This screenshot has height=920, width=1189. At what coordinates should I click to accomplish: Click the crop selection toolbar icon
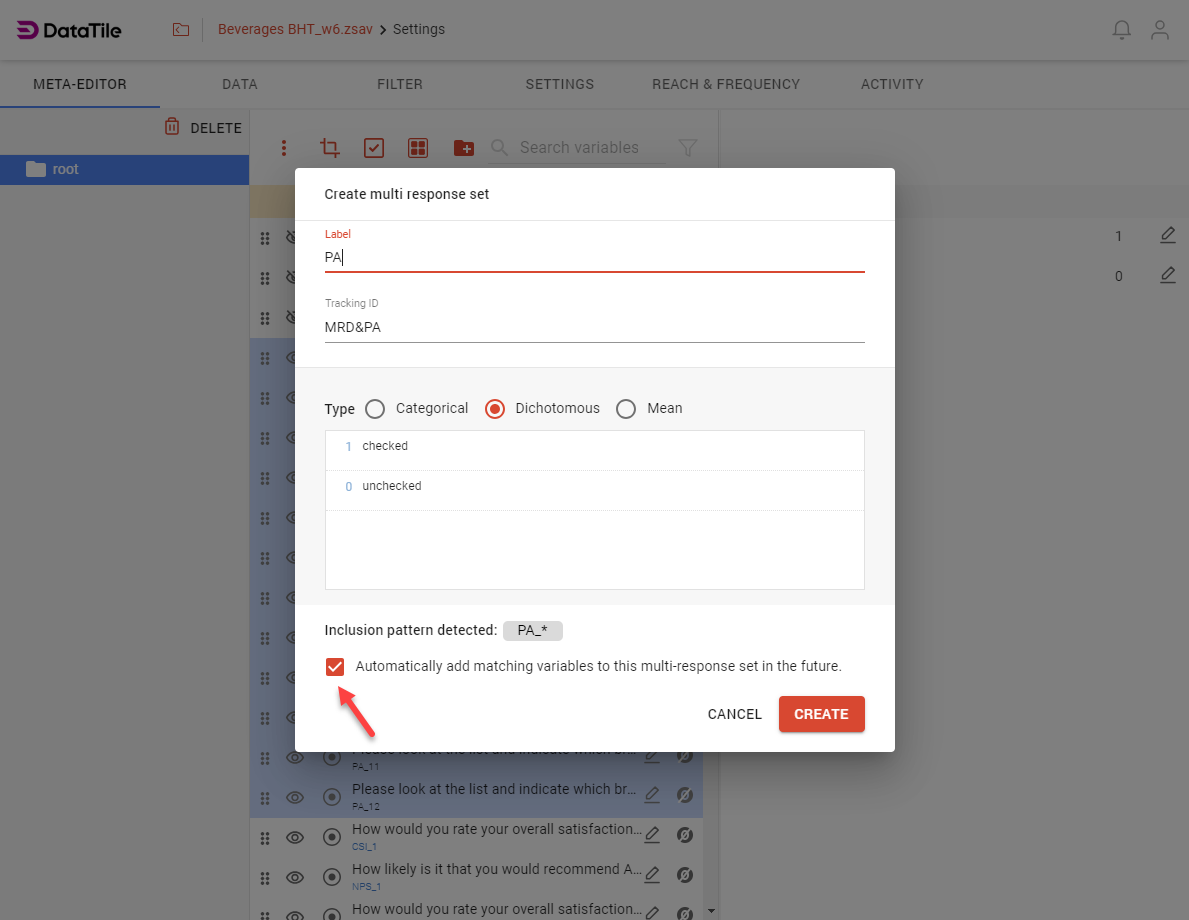[329, 148]
